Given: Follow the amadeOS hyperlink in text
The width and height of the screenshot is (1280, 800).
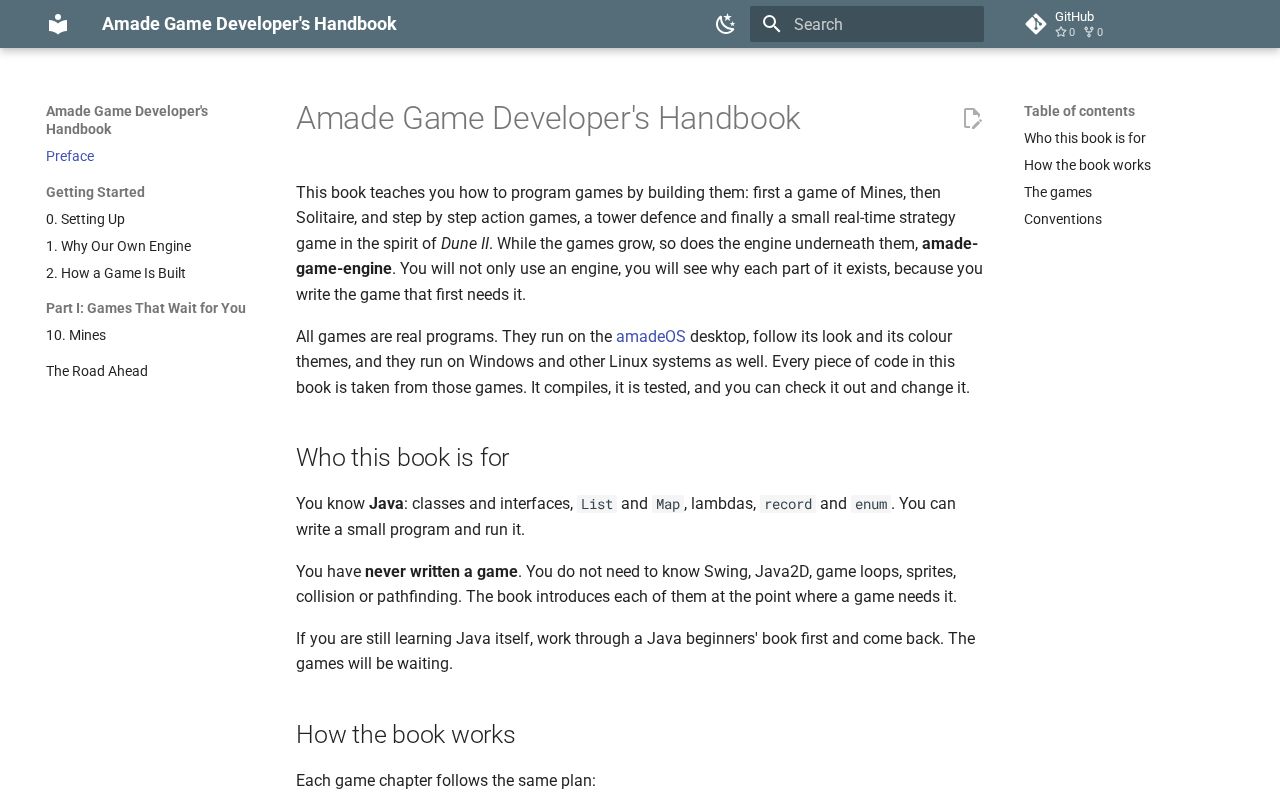Looking at the screenshot, I should (x=651, y=336).
